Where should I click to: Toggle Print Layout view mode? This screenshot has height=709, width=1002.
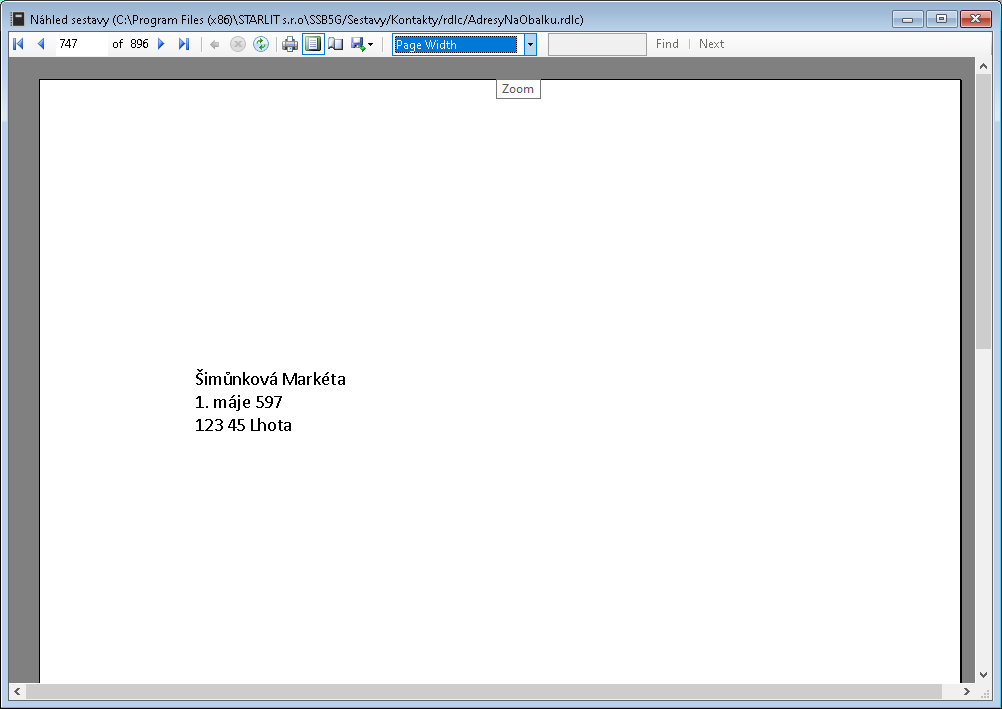(x=313, y=44)
